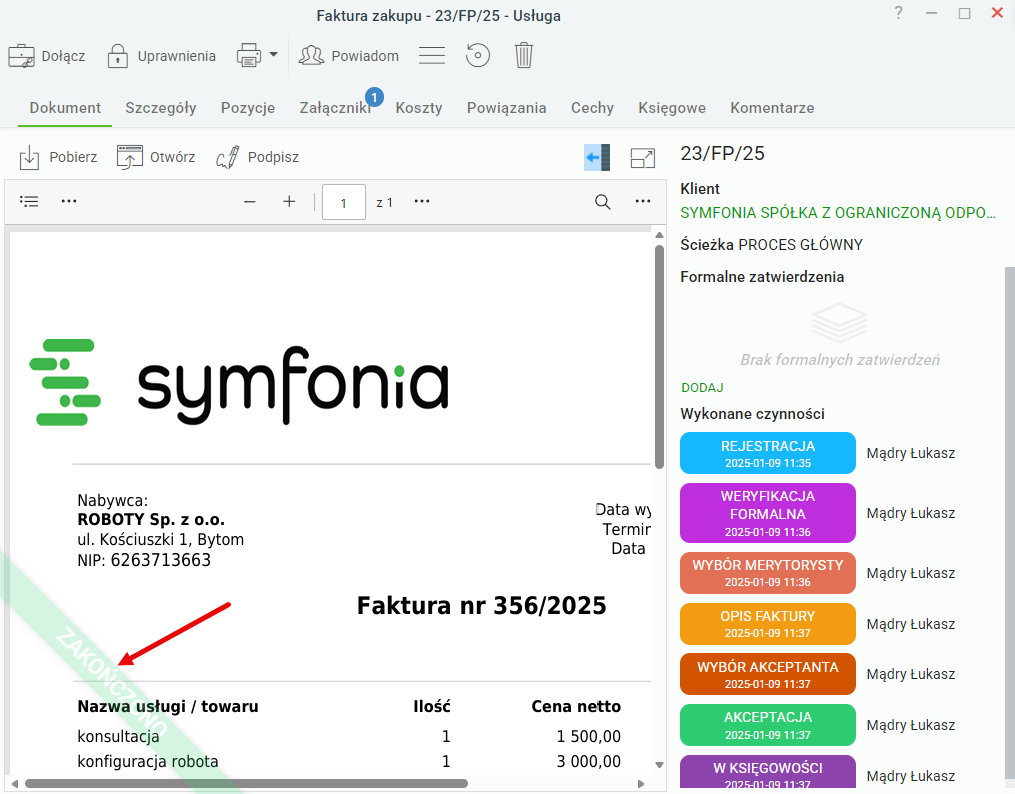Click the 23/FP/25 document number heading
The height and width of the screenshot is (794, 1015).
722,153
